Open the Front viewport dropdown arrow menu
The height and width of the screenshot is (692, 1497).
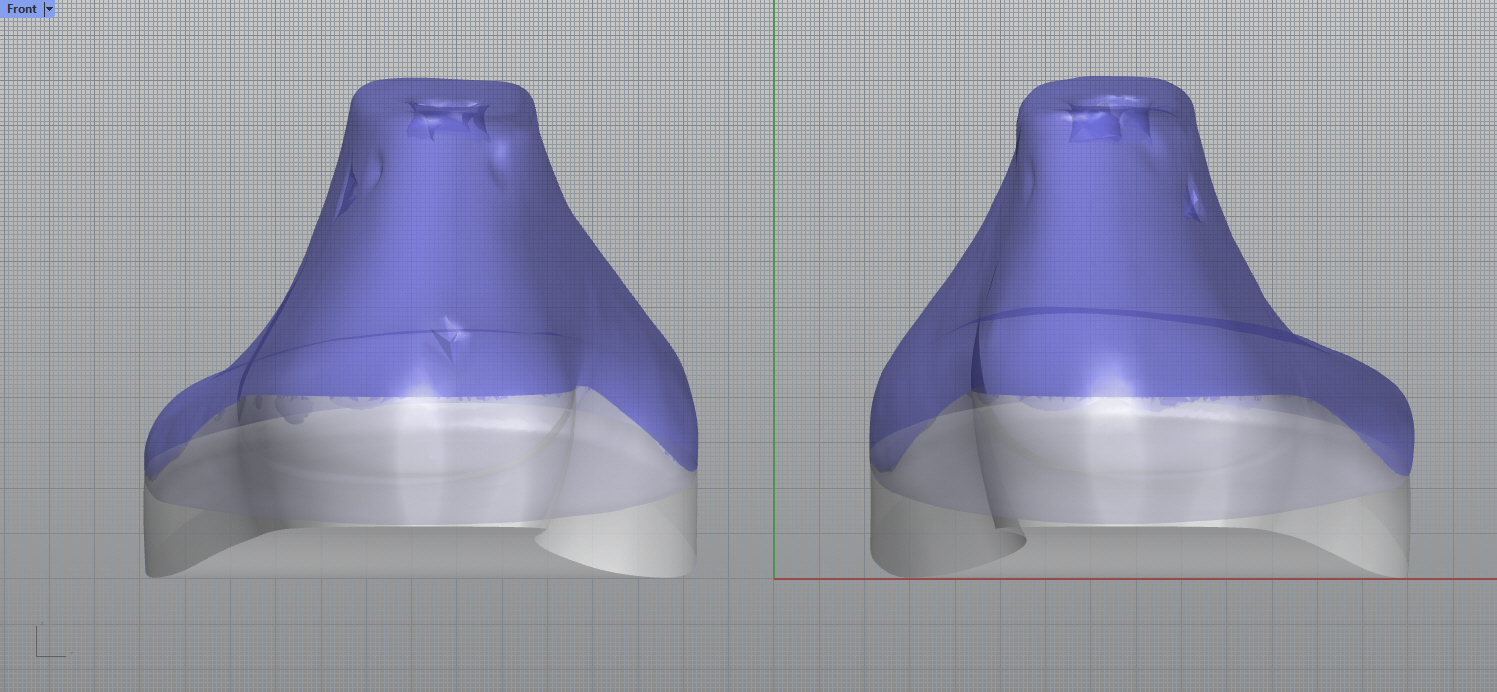[x=49, y=9]
